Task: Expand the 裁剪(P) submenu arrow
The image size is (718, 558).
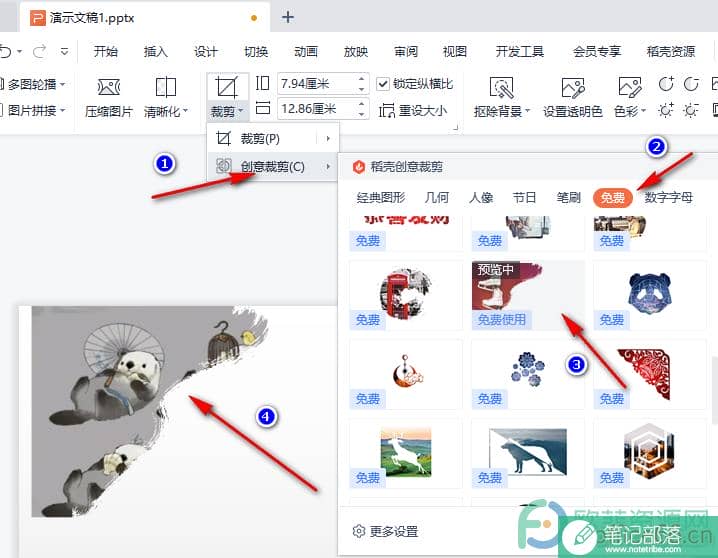Action: tap(328, 138)
